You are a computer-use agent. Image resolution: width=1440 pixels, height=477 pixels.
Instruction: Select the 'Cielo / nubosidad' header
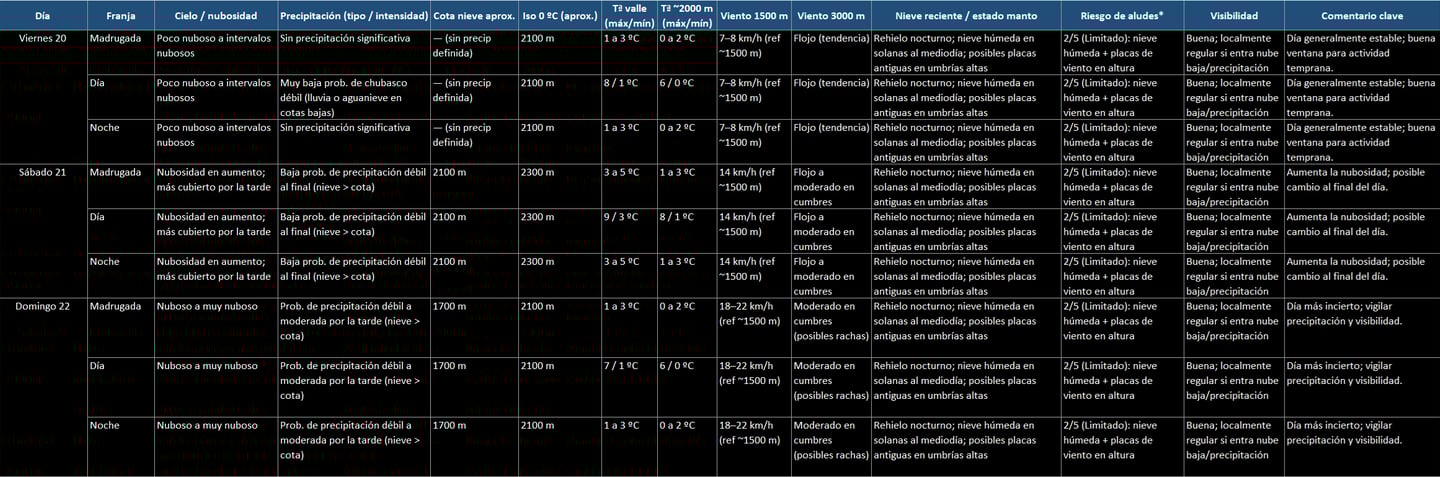215,16
